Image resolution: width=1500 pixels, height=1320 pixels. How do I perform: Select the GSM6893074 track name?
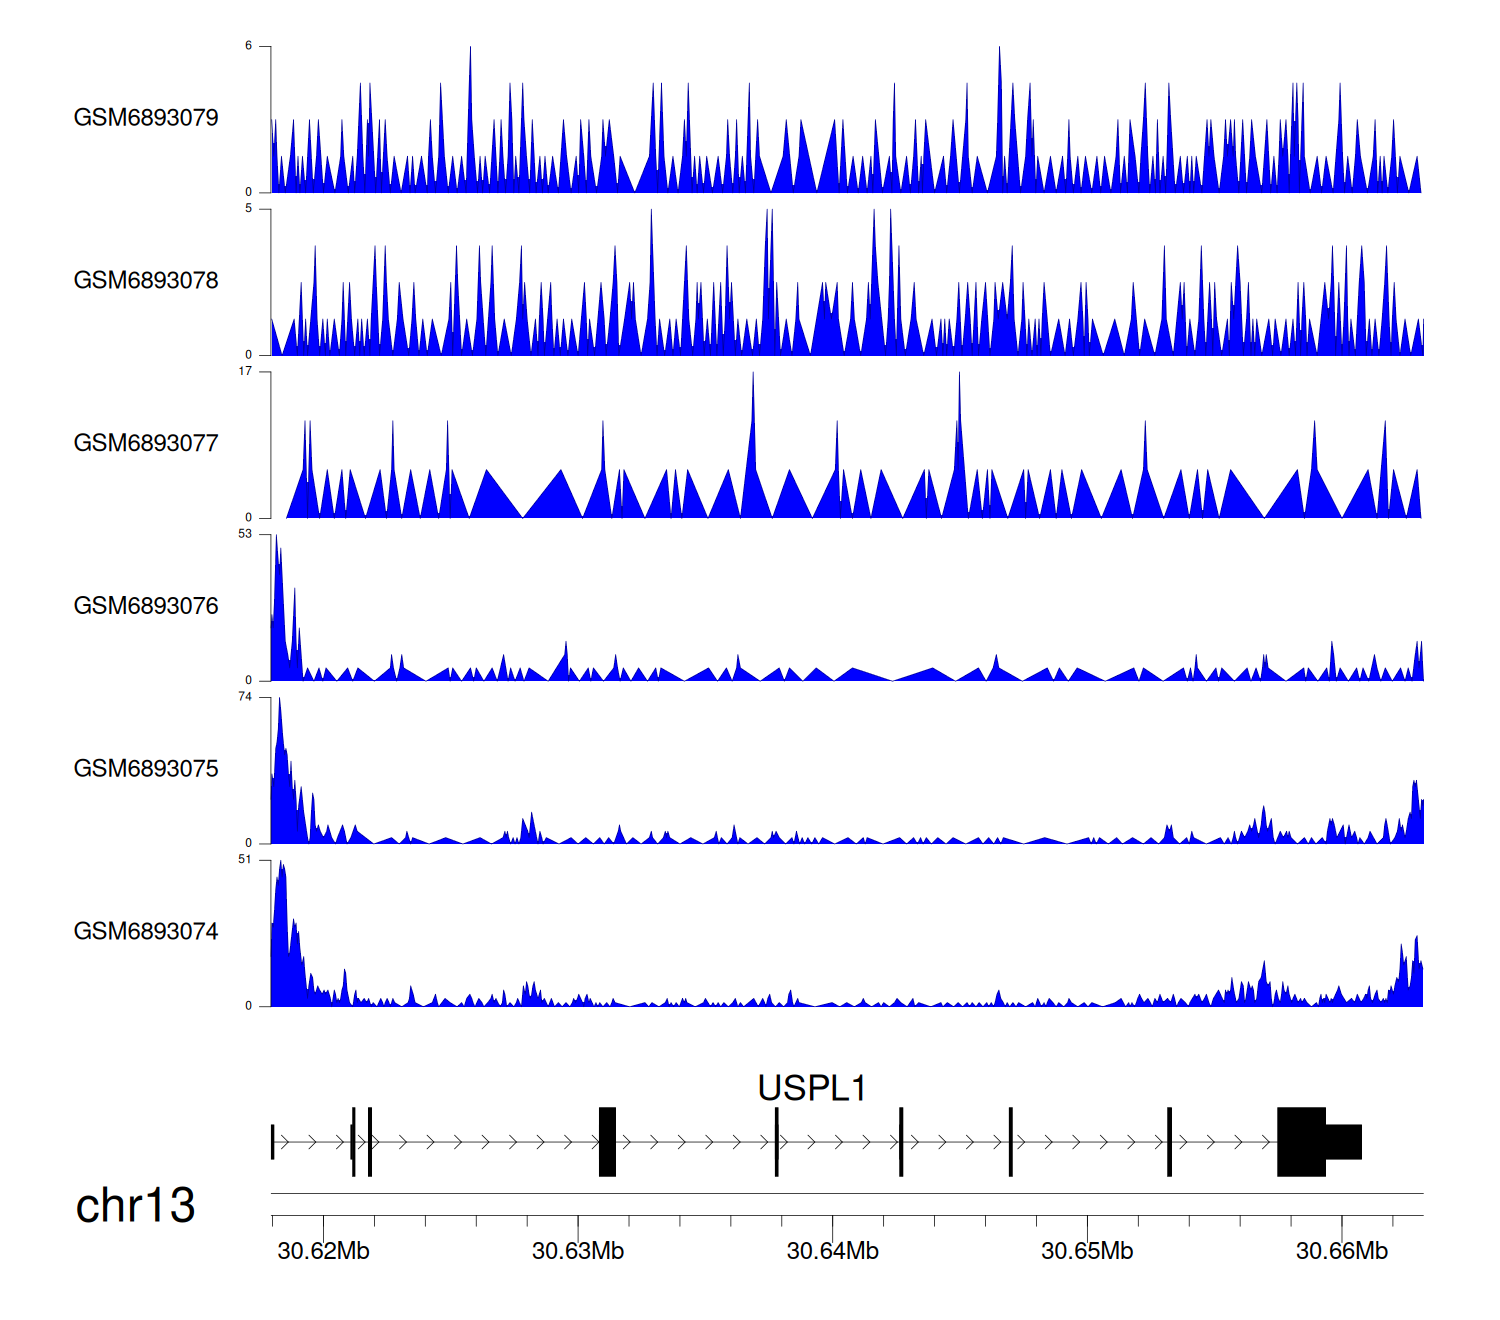pyautogui.click(x=146, y=932)
